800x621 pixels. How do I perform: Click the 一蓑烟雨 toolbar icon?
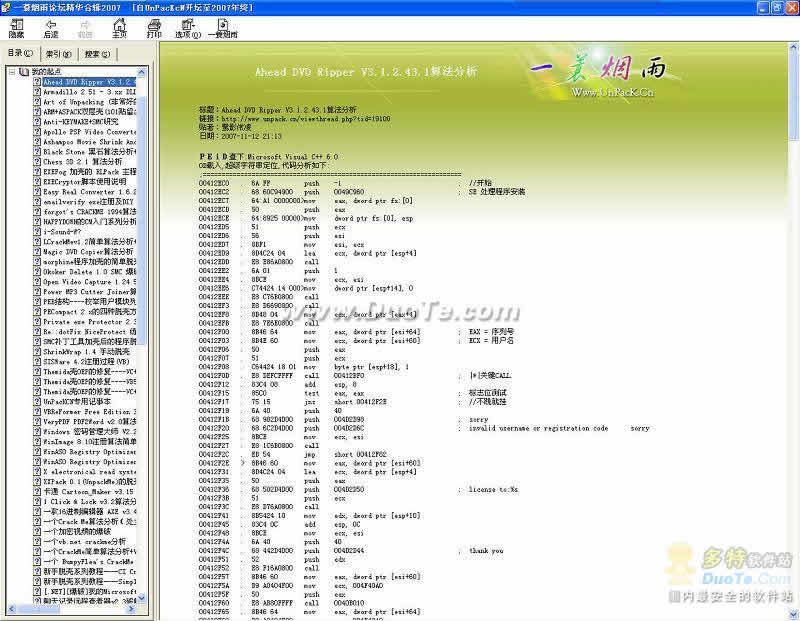(x=223, y=29)
